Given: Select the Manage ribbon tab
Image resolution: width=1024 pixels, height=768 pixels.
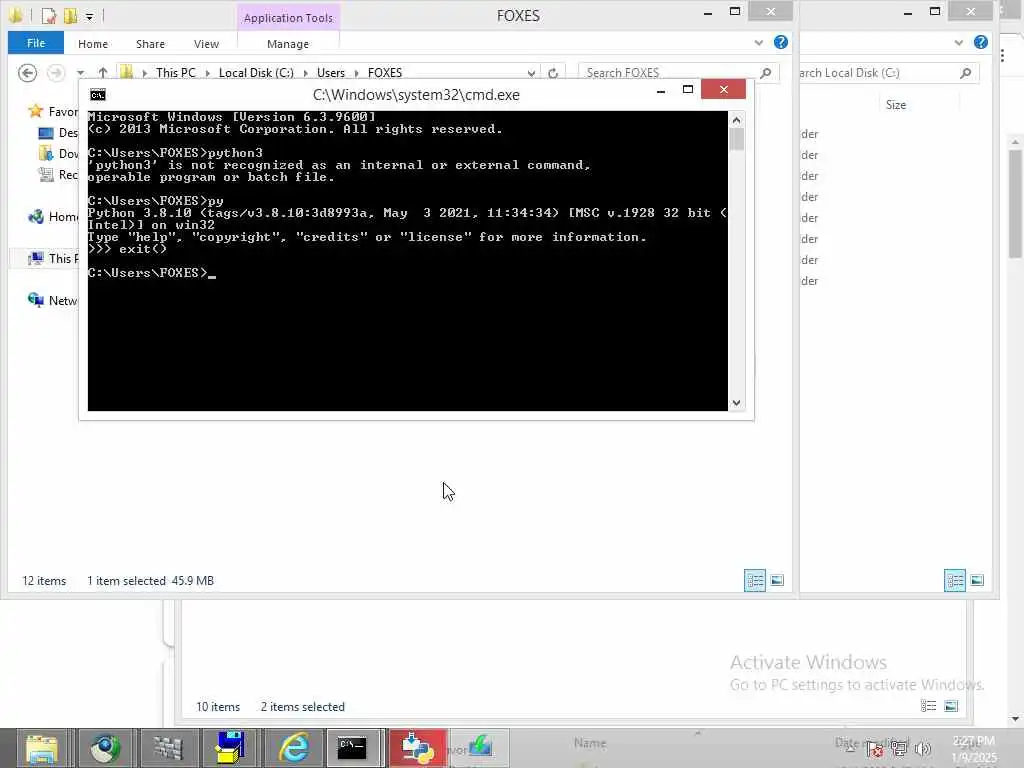Looking at the screenshot, I should point(288,44).
